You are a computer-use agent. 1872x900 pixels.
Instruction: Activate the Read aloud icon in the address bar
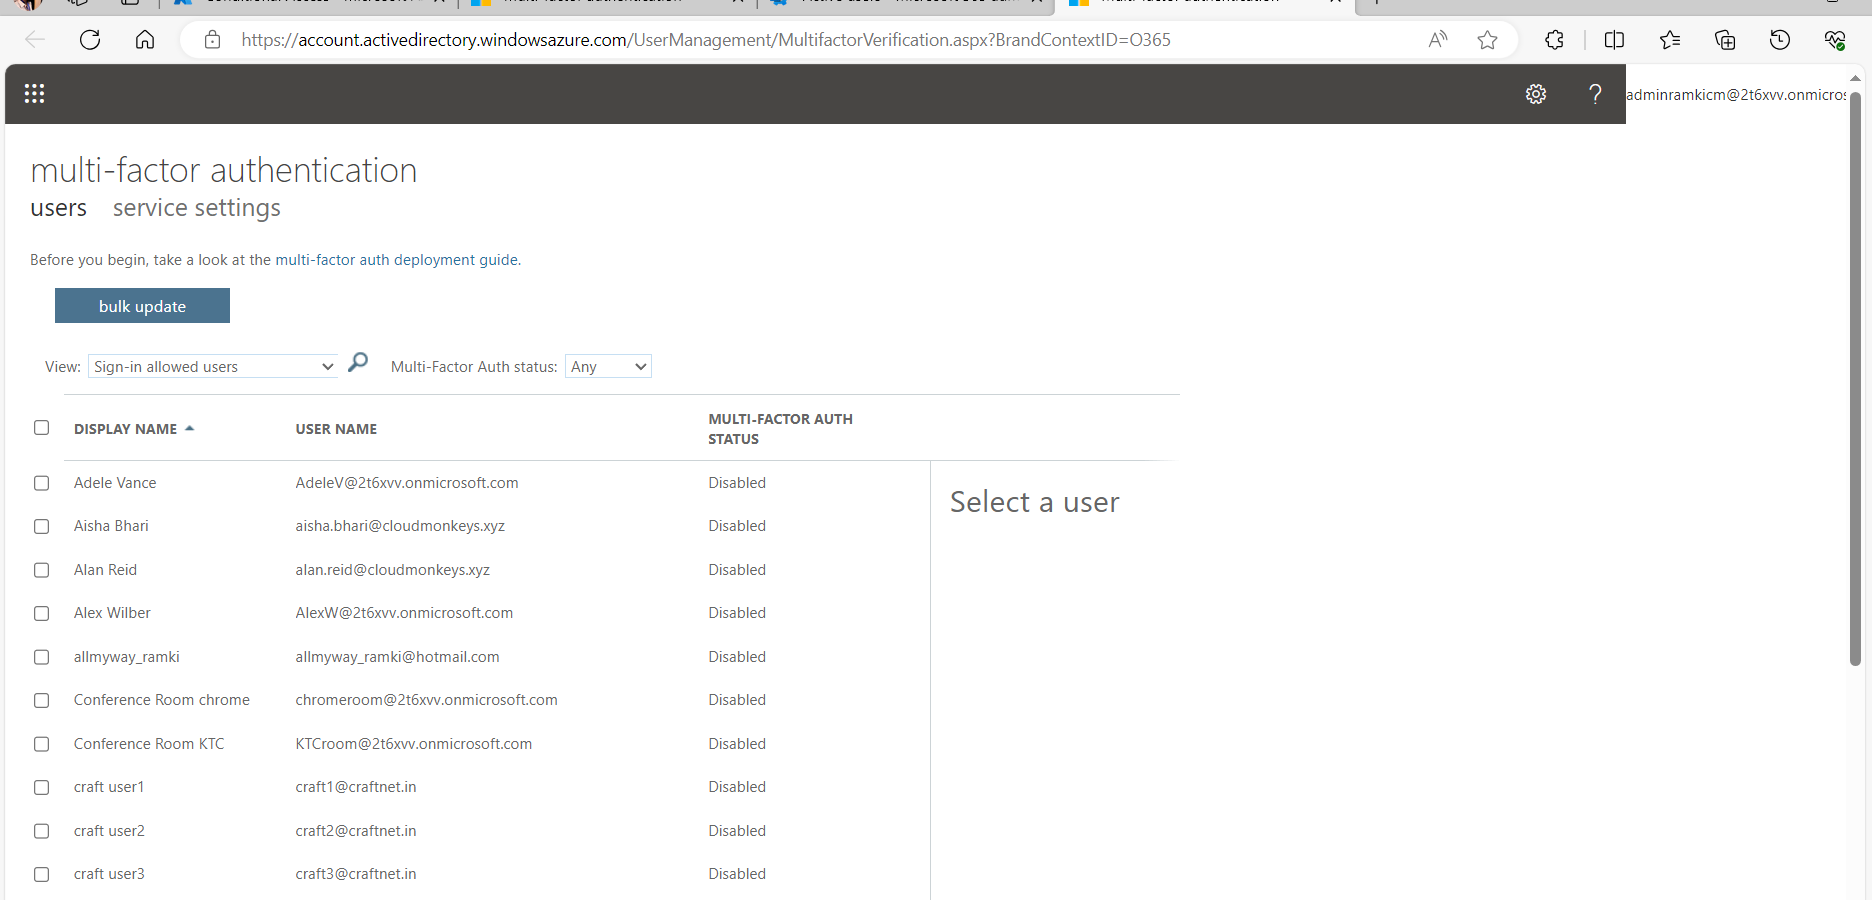coord(1438,40)
